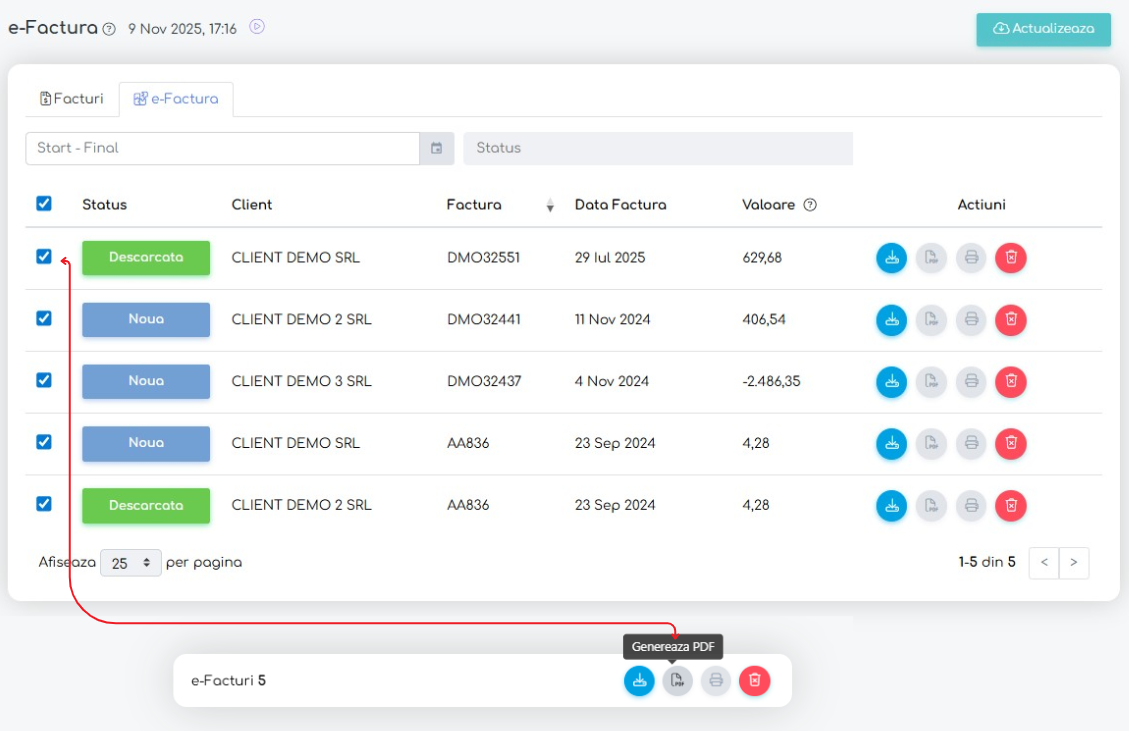Generate PDF for invoice DMO32437
Image resolution: width=1129 pixels, height=731 pixels.
(931, 382)
